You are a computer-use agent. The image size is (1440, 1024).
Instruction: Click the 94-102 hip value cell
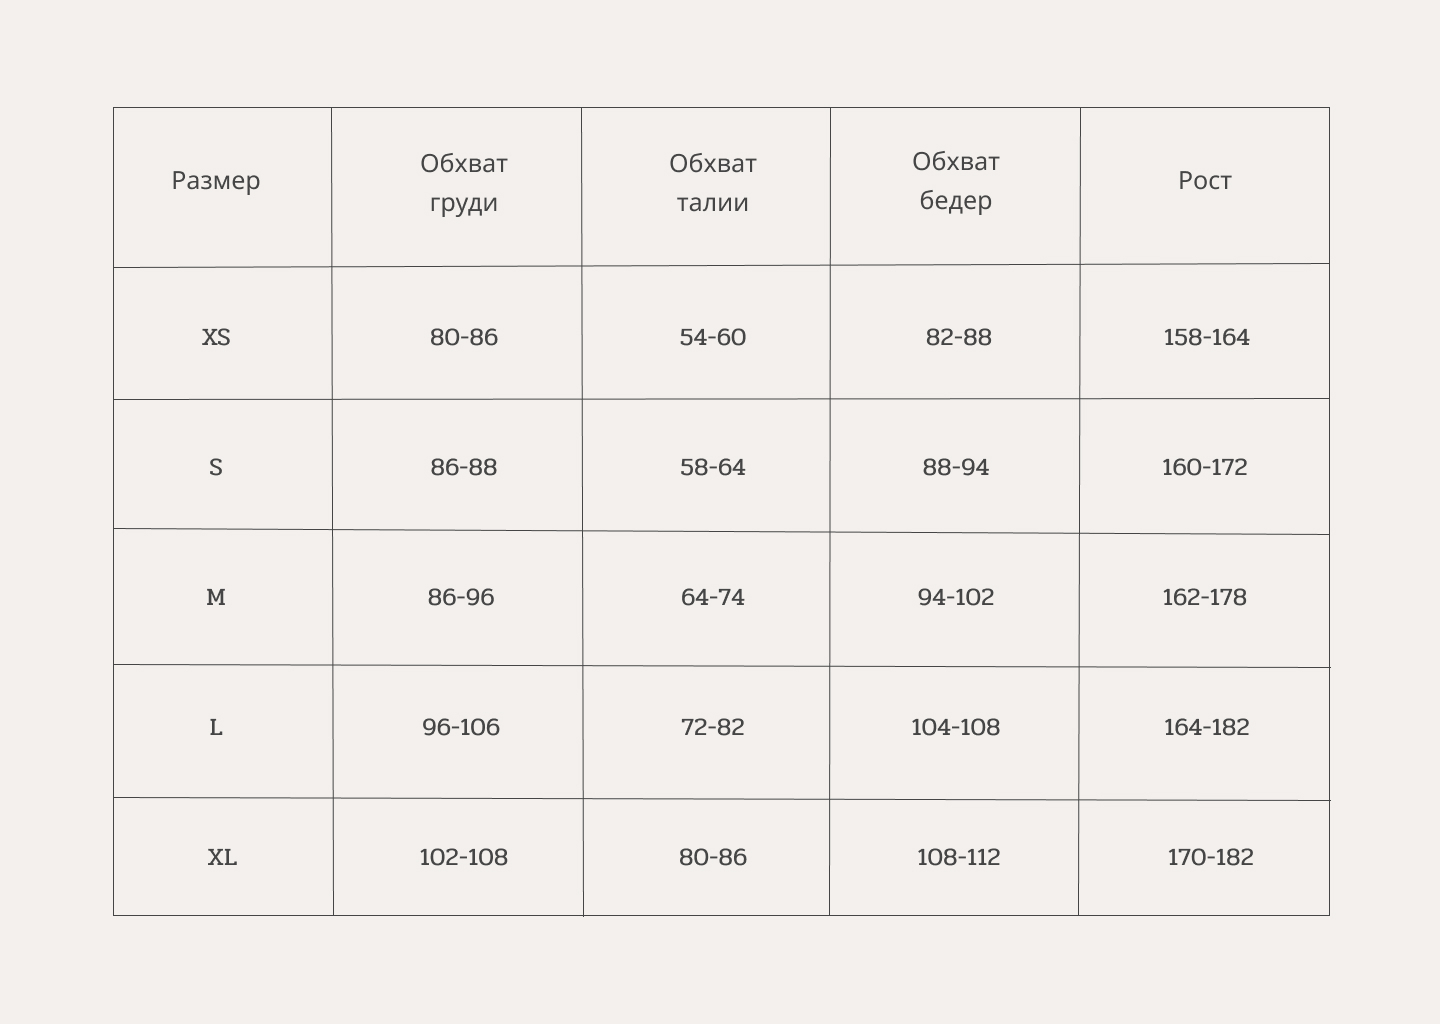click(956, 597)
